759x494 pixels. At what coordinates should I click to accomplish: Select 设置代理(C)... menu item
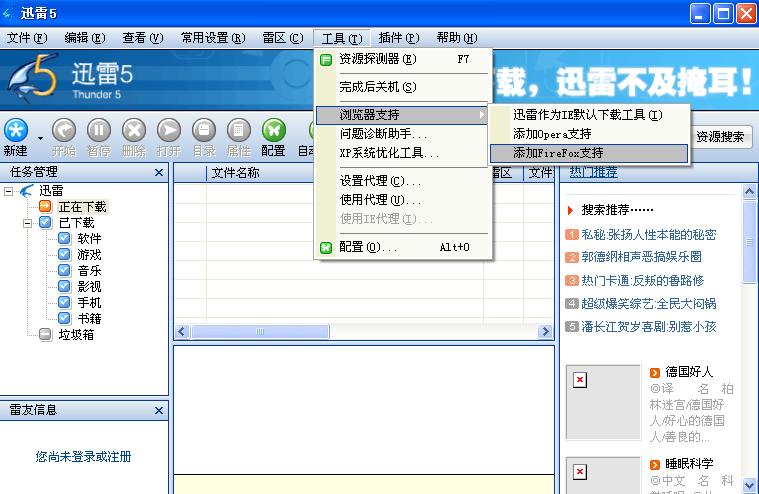(403, 181)
